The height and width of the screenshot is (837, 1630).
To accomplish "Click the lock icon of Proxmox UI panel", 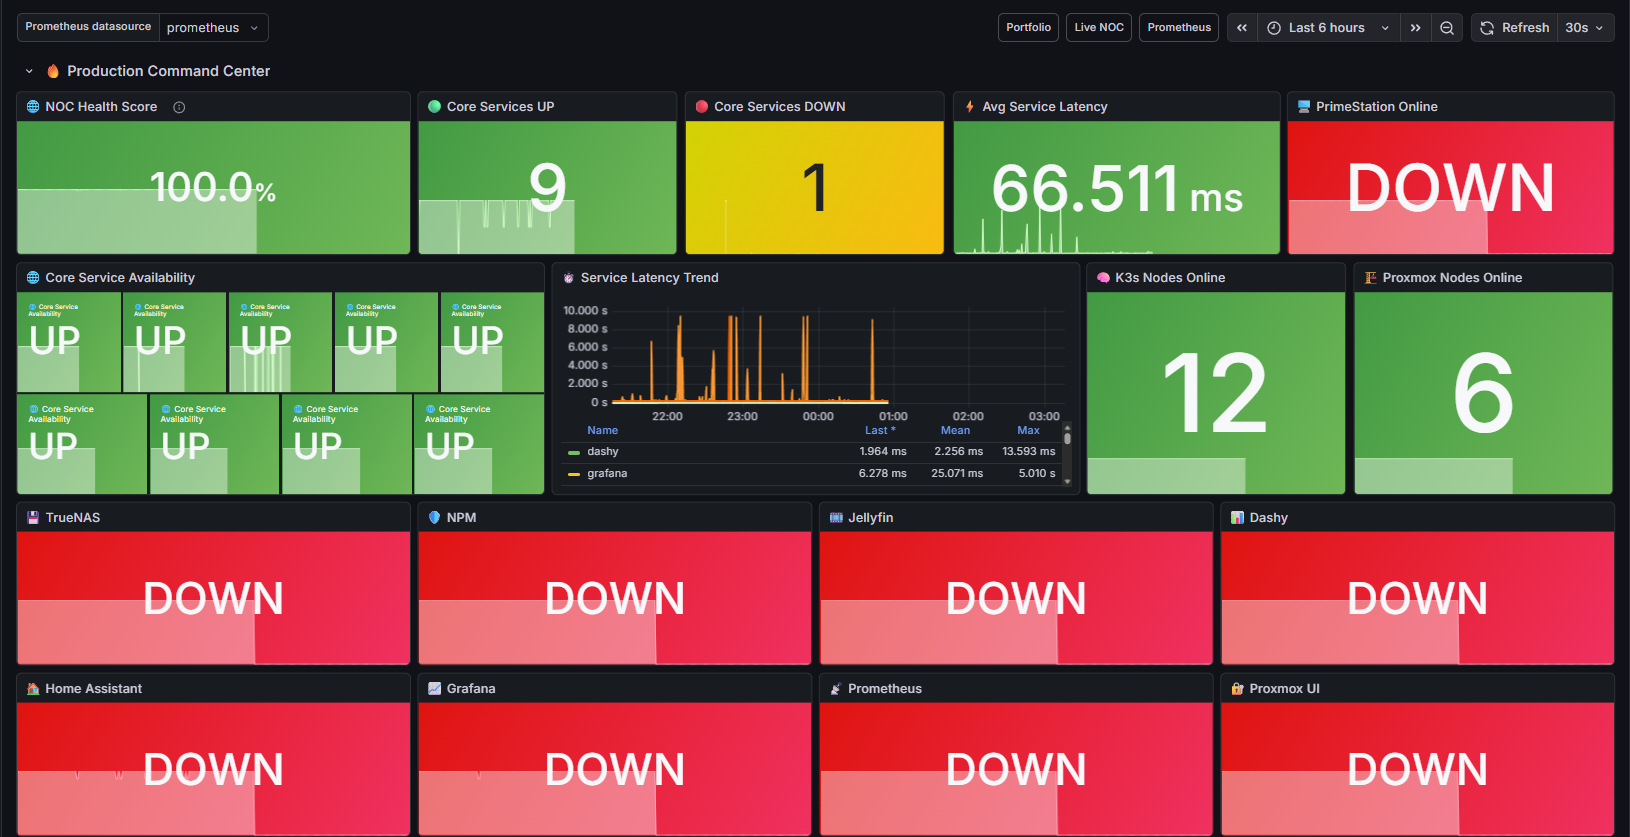I will tap(1237, 689).
